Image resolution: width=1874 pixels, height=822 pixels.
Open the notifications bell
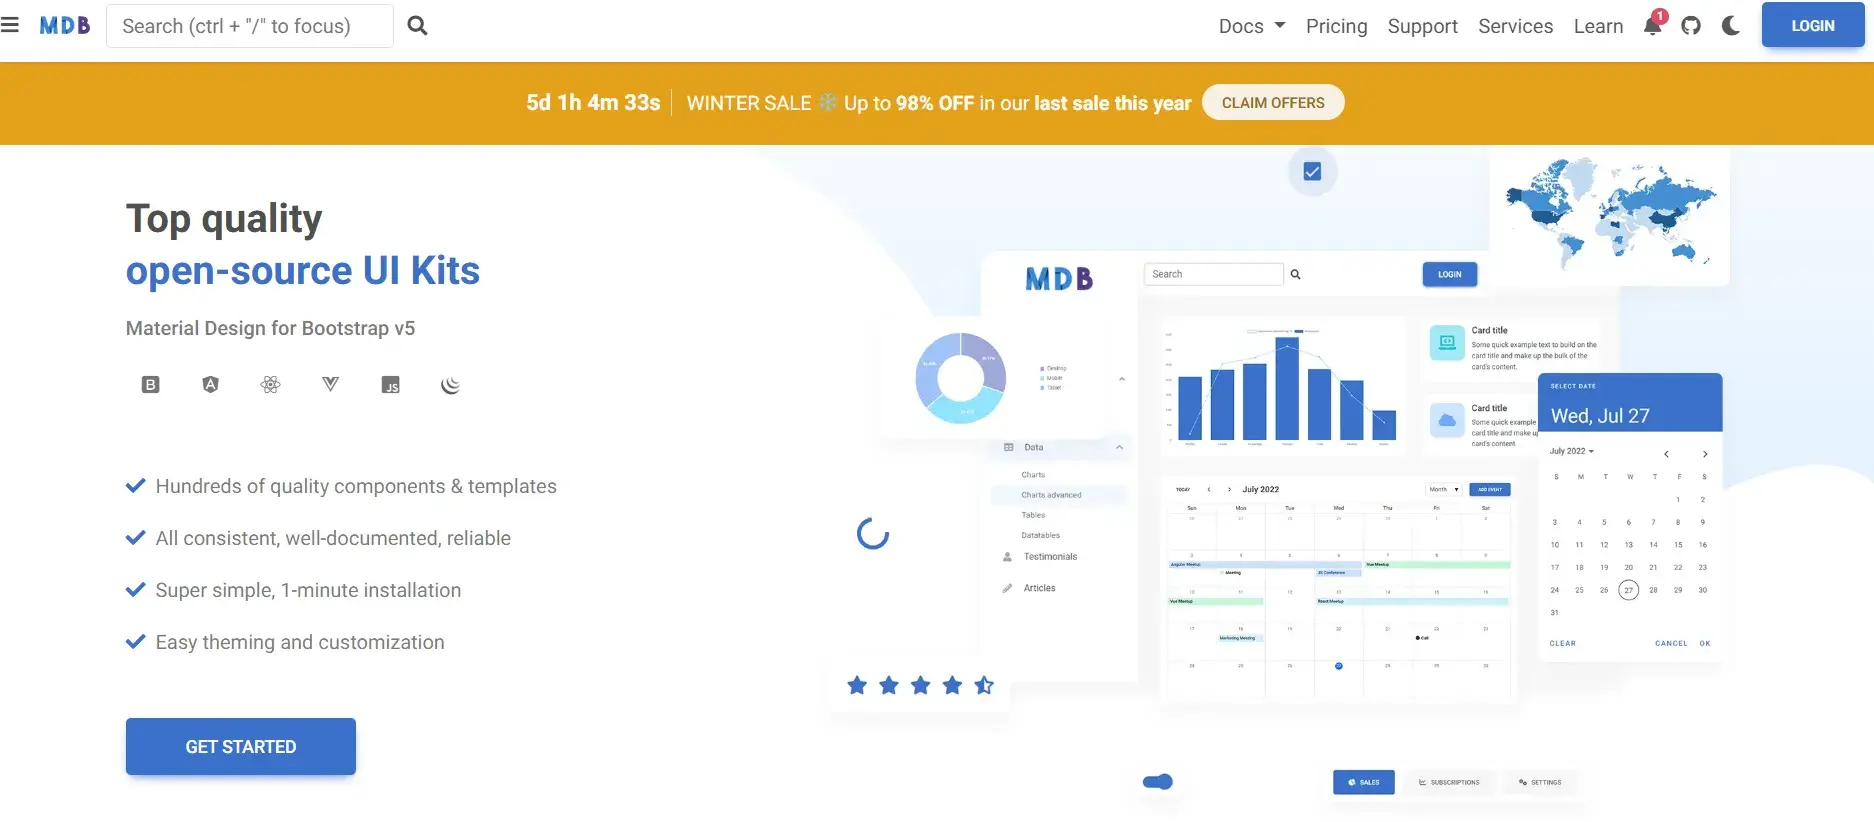pos(1652,26)
